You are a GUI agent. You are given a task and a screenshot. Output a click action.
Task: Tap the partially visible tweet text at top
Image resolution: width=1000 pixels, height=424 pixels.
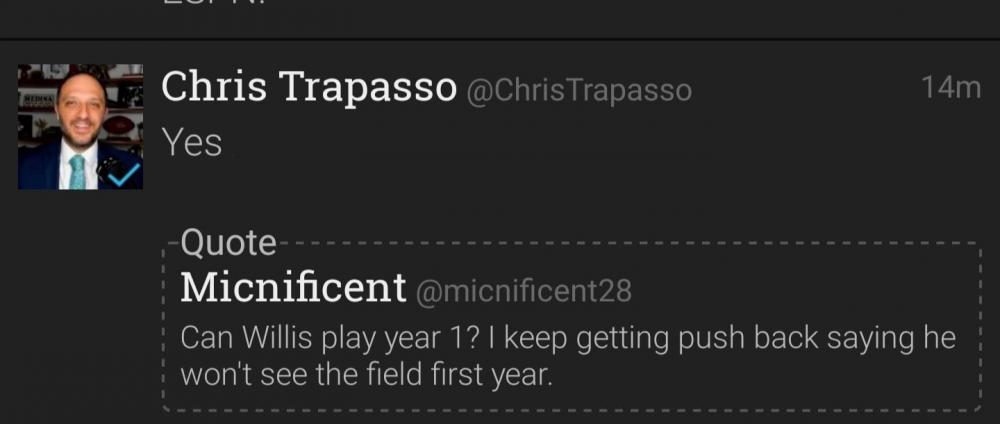(x=200, y=6)
